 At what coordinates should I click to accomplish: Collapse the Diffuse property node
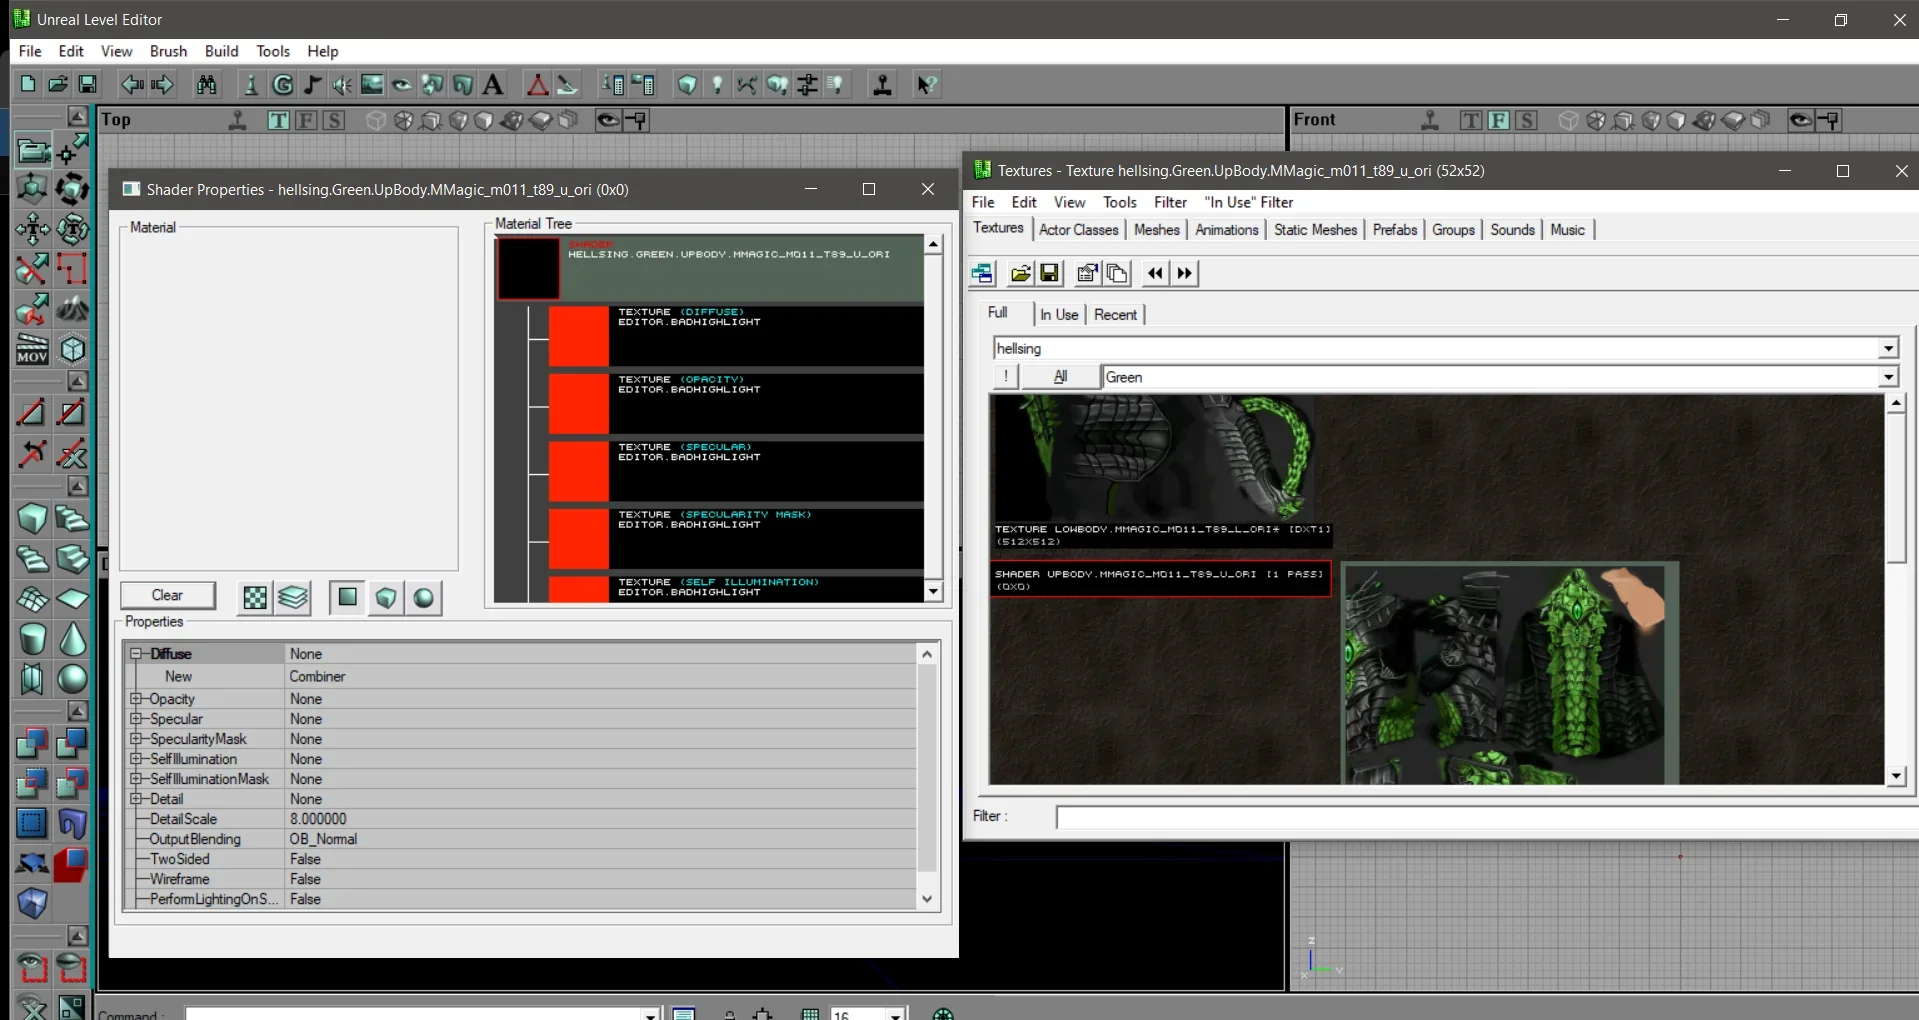click(x=137, y=654)
